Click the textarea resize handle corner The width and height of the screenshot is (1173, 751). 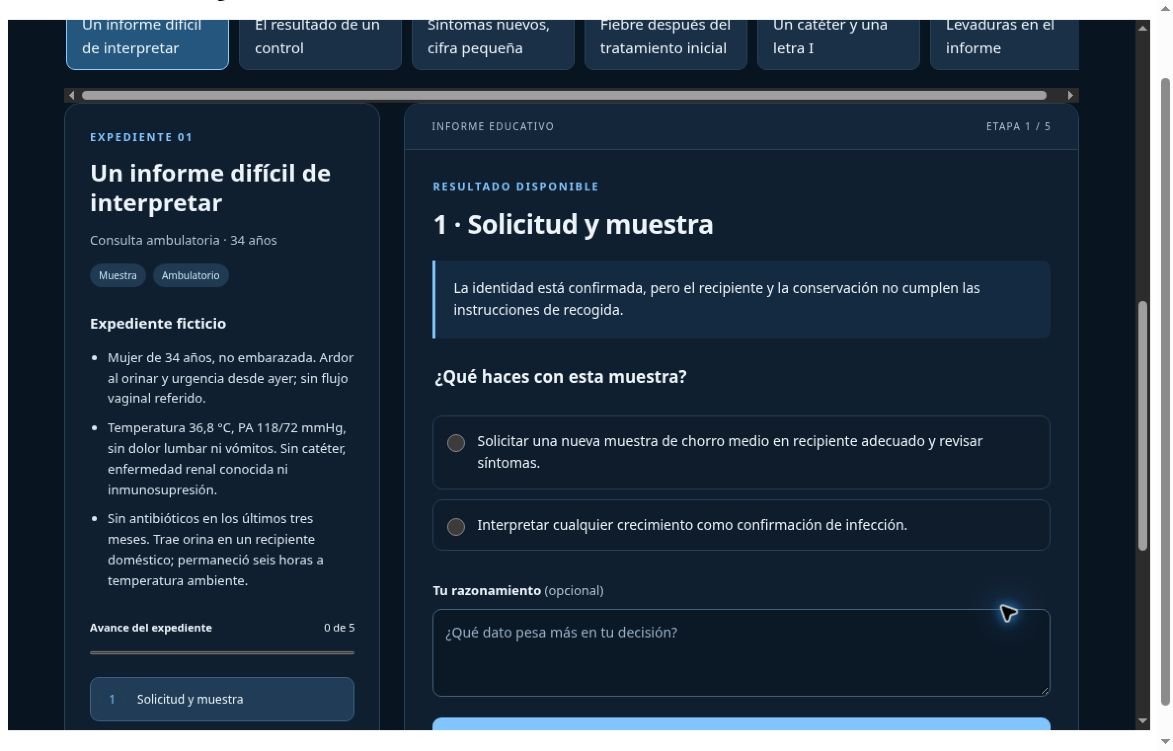[x=1044, y=690]
